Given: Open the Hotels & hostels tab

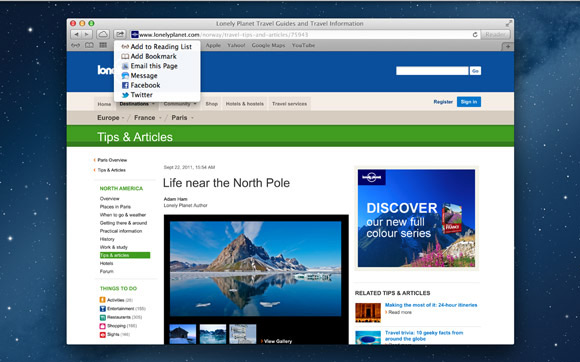Looking at the screenshot, I should pos(245,104).
